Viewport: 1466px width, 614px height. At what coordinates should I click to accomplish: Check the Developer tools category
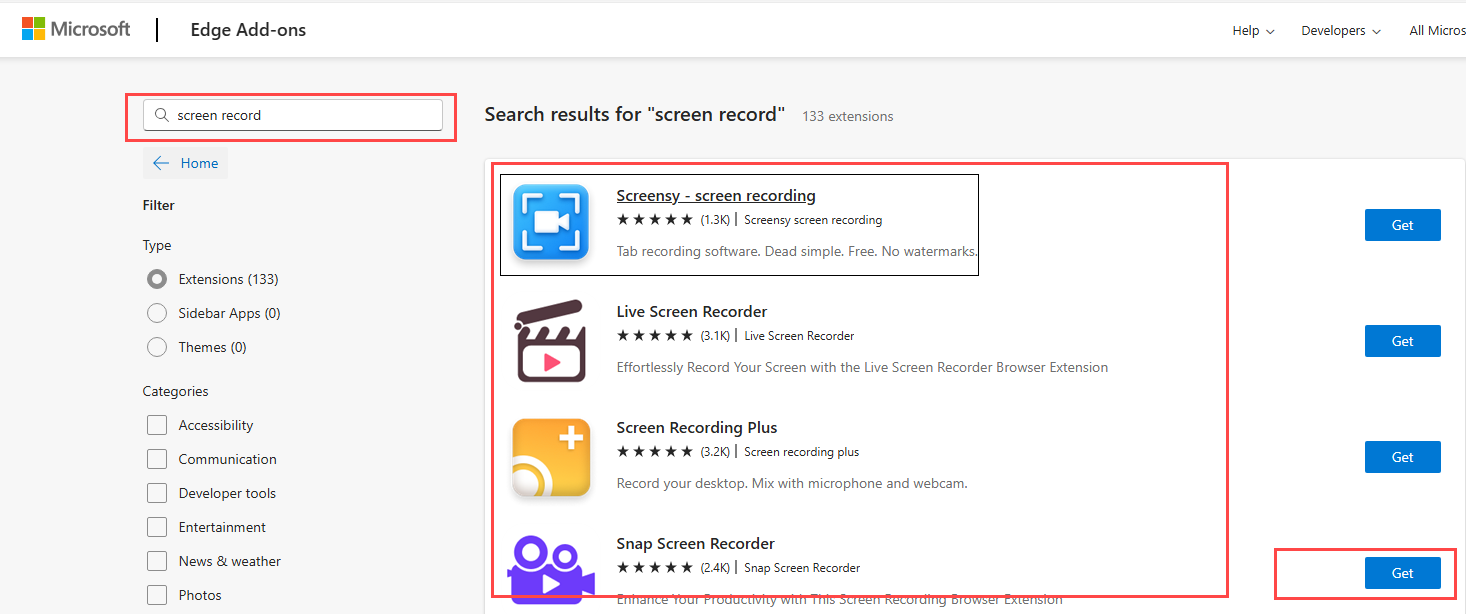point(157,493)
